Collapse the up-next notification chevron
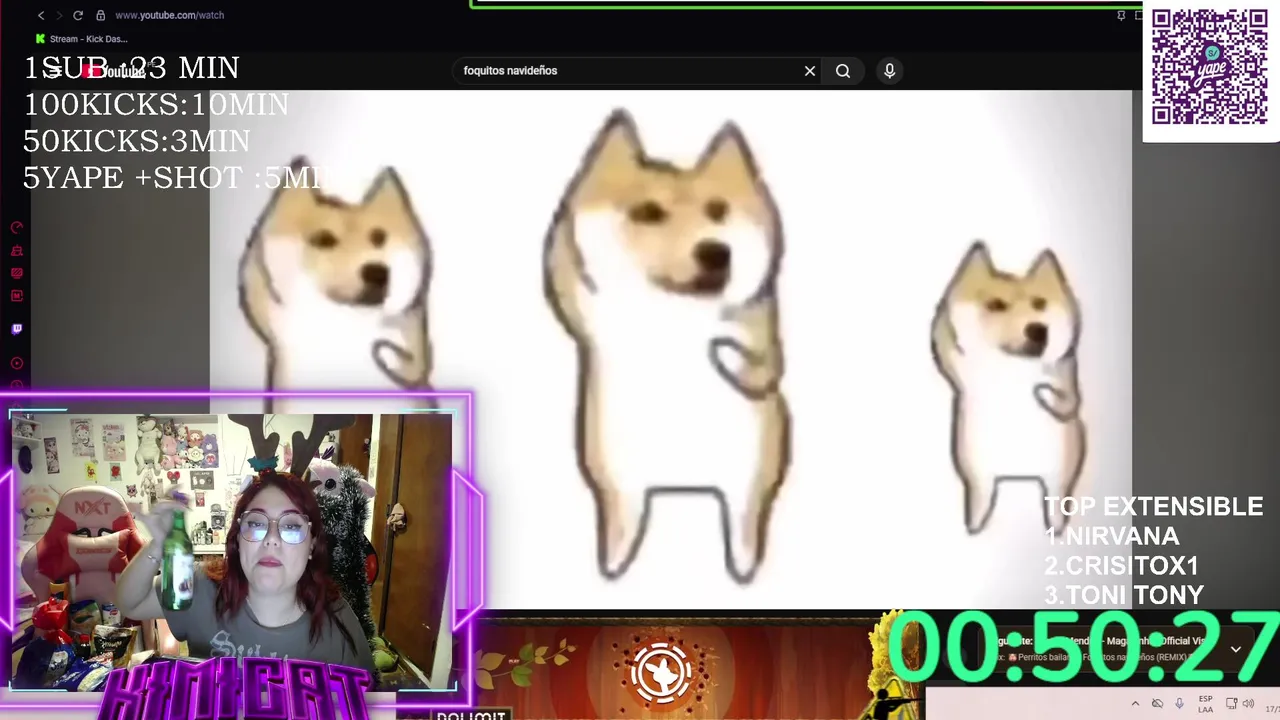Image resolution: width=1280 pixels, height=720 pixels. (1236, 649)
